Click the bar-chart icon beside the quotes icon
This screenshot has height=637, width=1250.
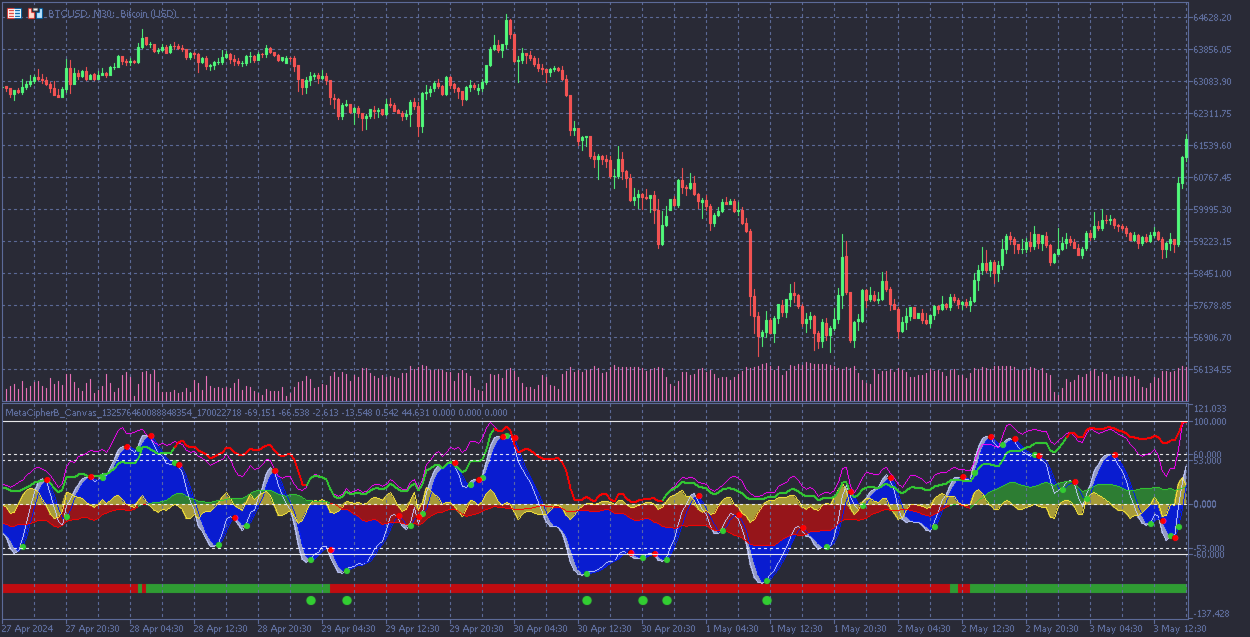(x=36, y=13)
